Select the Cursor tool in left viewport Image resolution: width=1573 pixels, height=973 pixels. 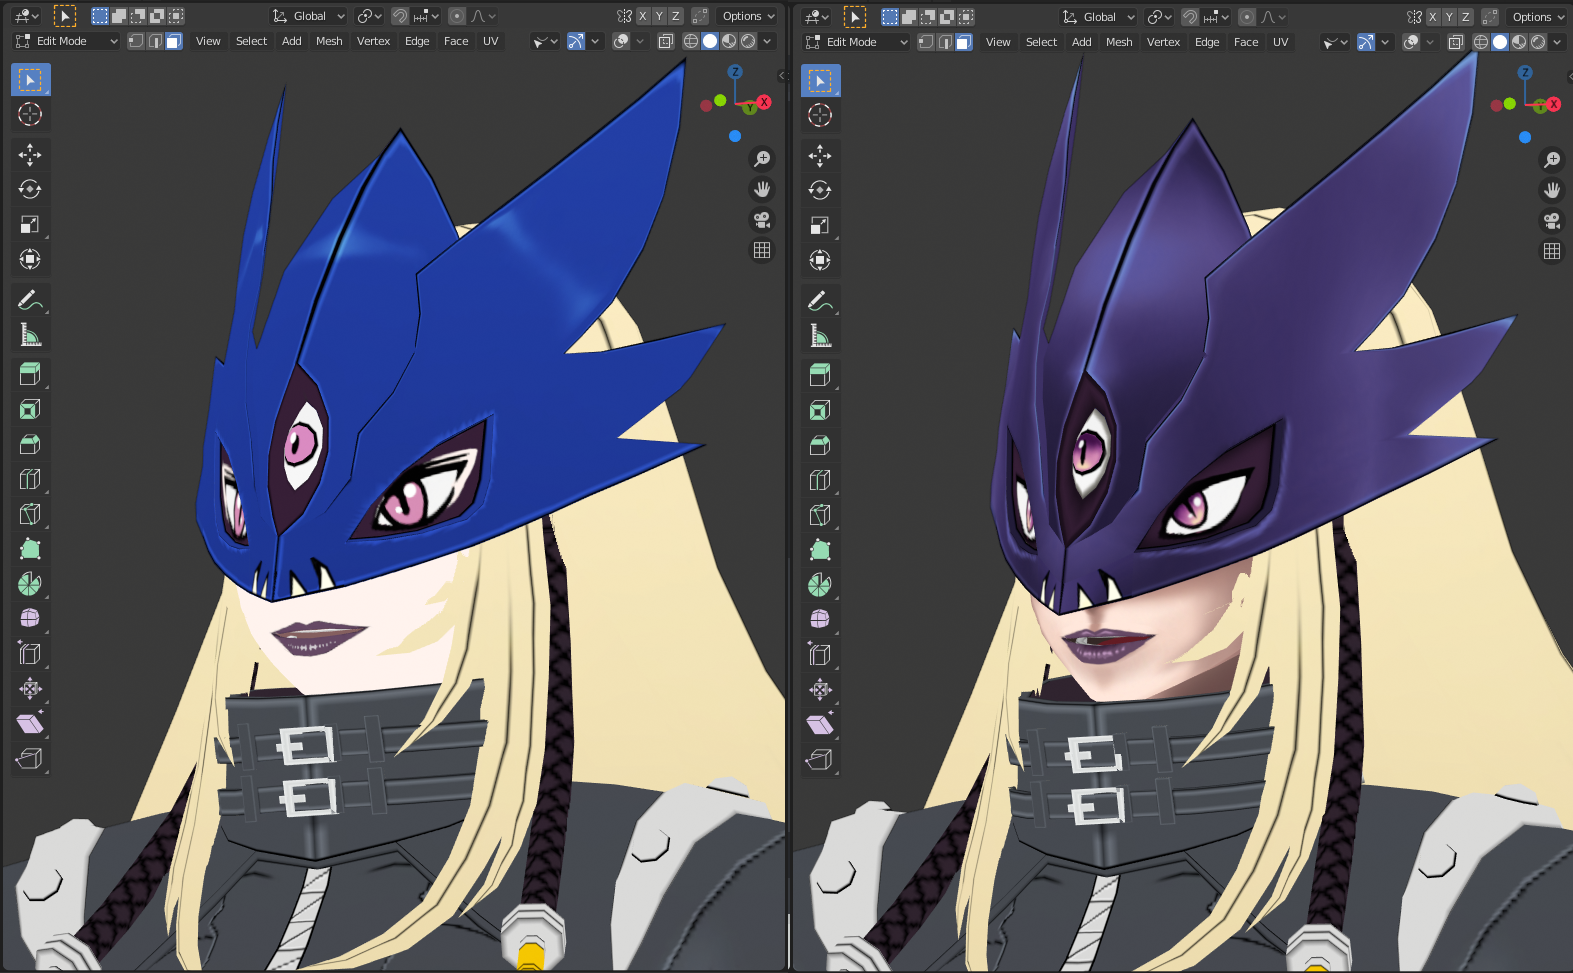[30, 114]
